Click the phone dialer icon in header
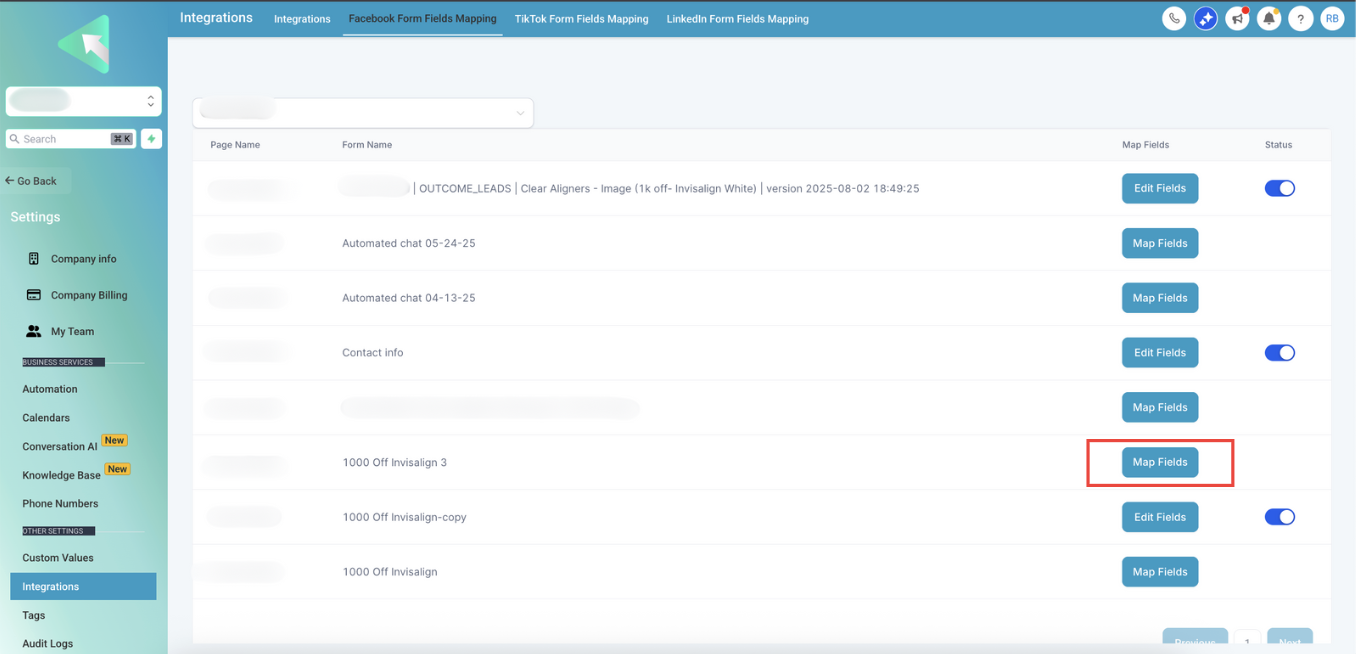The height and width of the screenshot is (654, 1362). 1174,18
